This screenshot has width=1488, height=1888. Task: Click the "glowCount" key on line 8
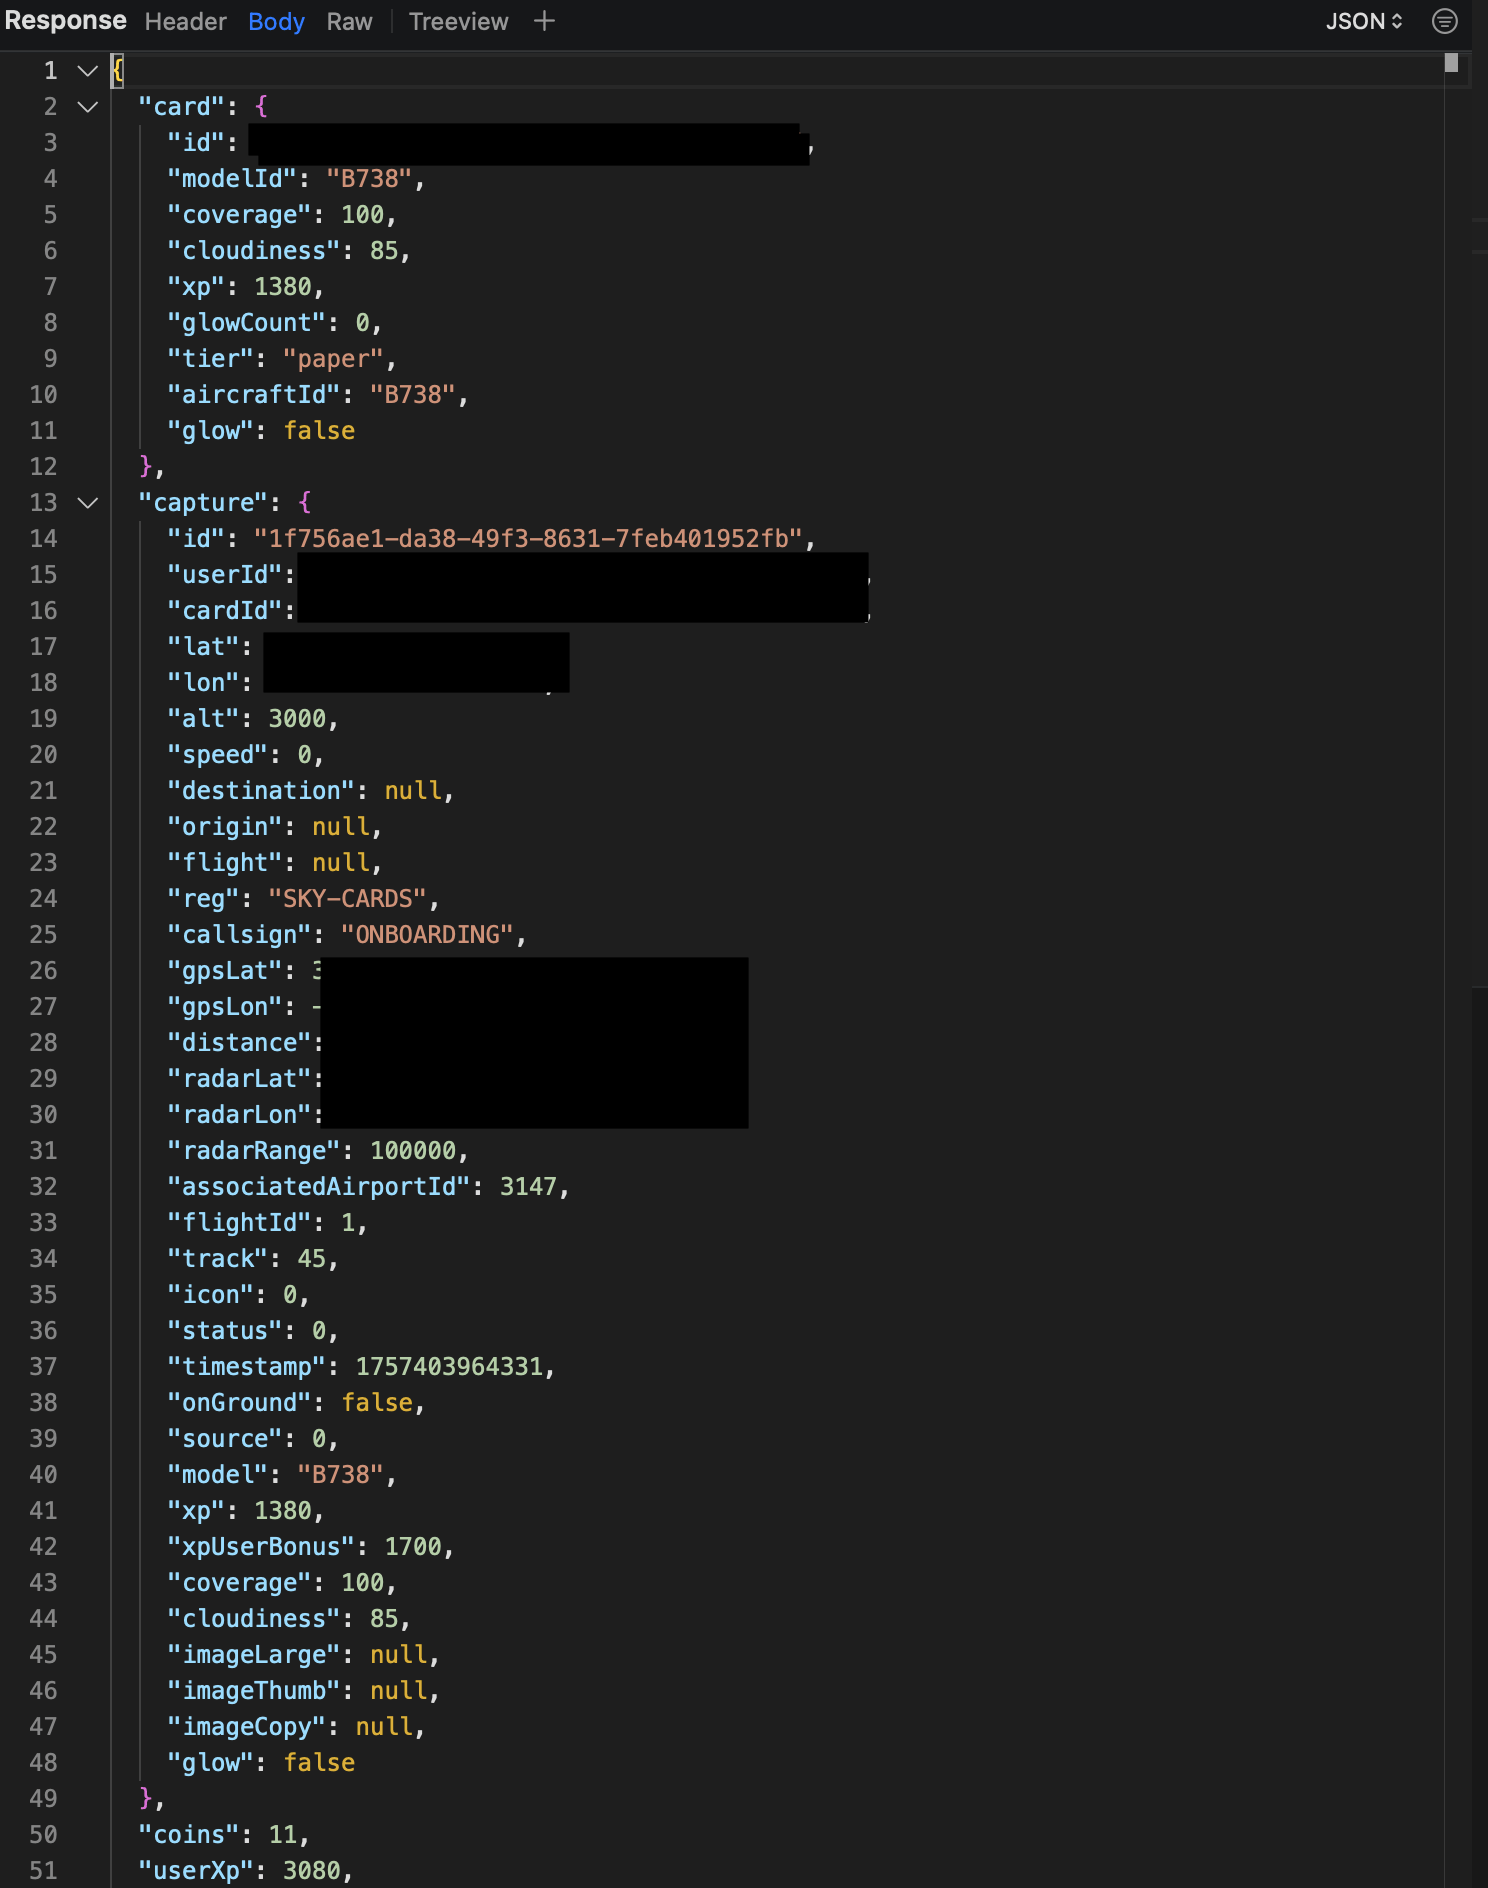(x=246, y=323)
